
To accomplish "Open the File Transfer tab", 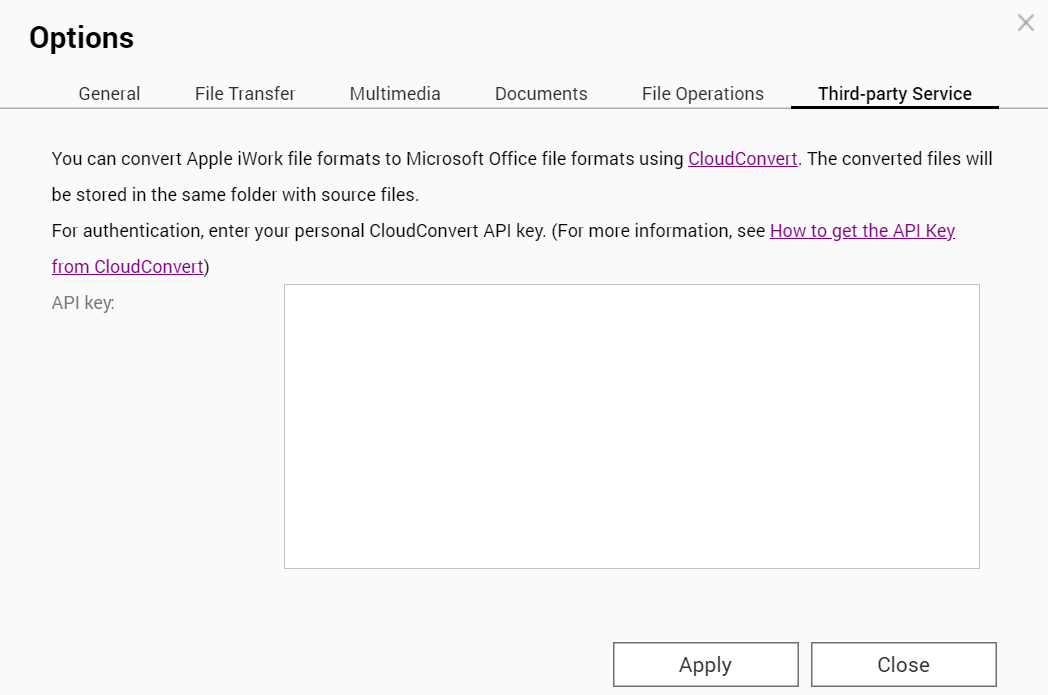I will [245, 94].
